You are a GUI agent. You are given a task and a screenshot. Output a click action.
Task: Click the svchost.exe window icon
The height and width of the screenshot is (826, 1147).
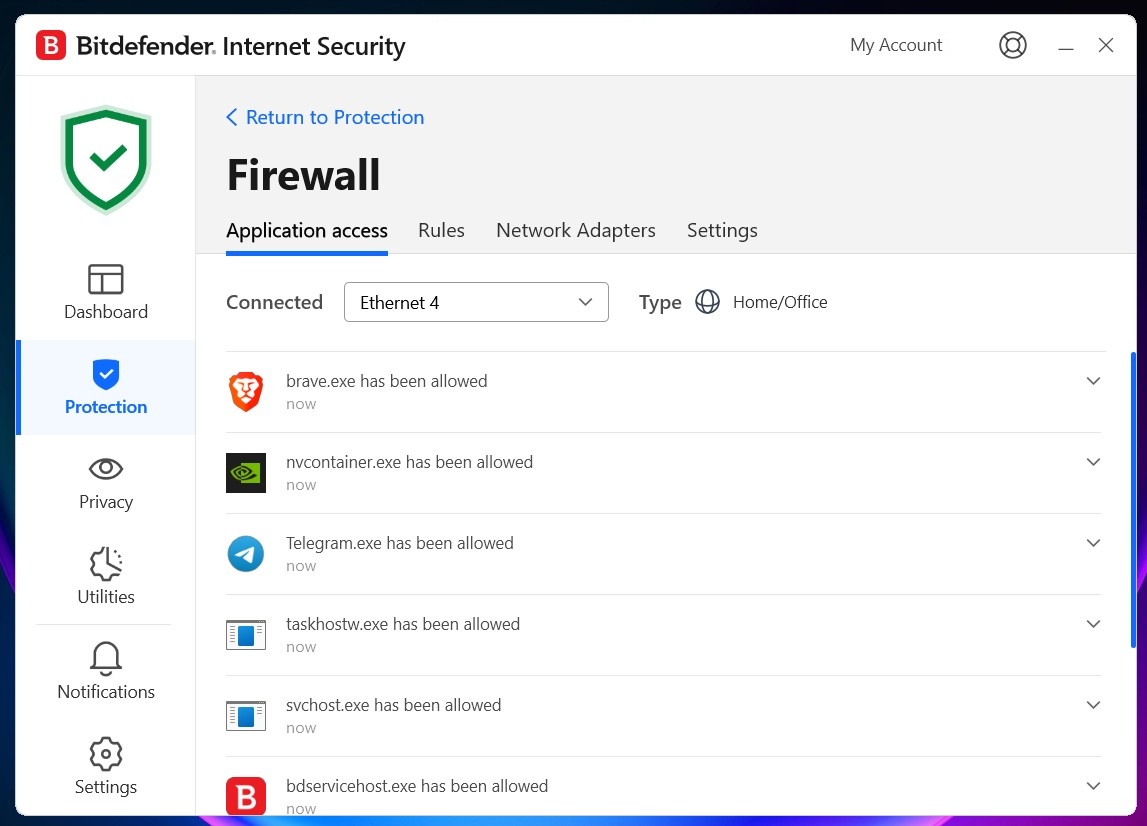(246, 716)
